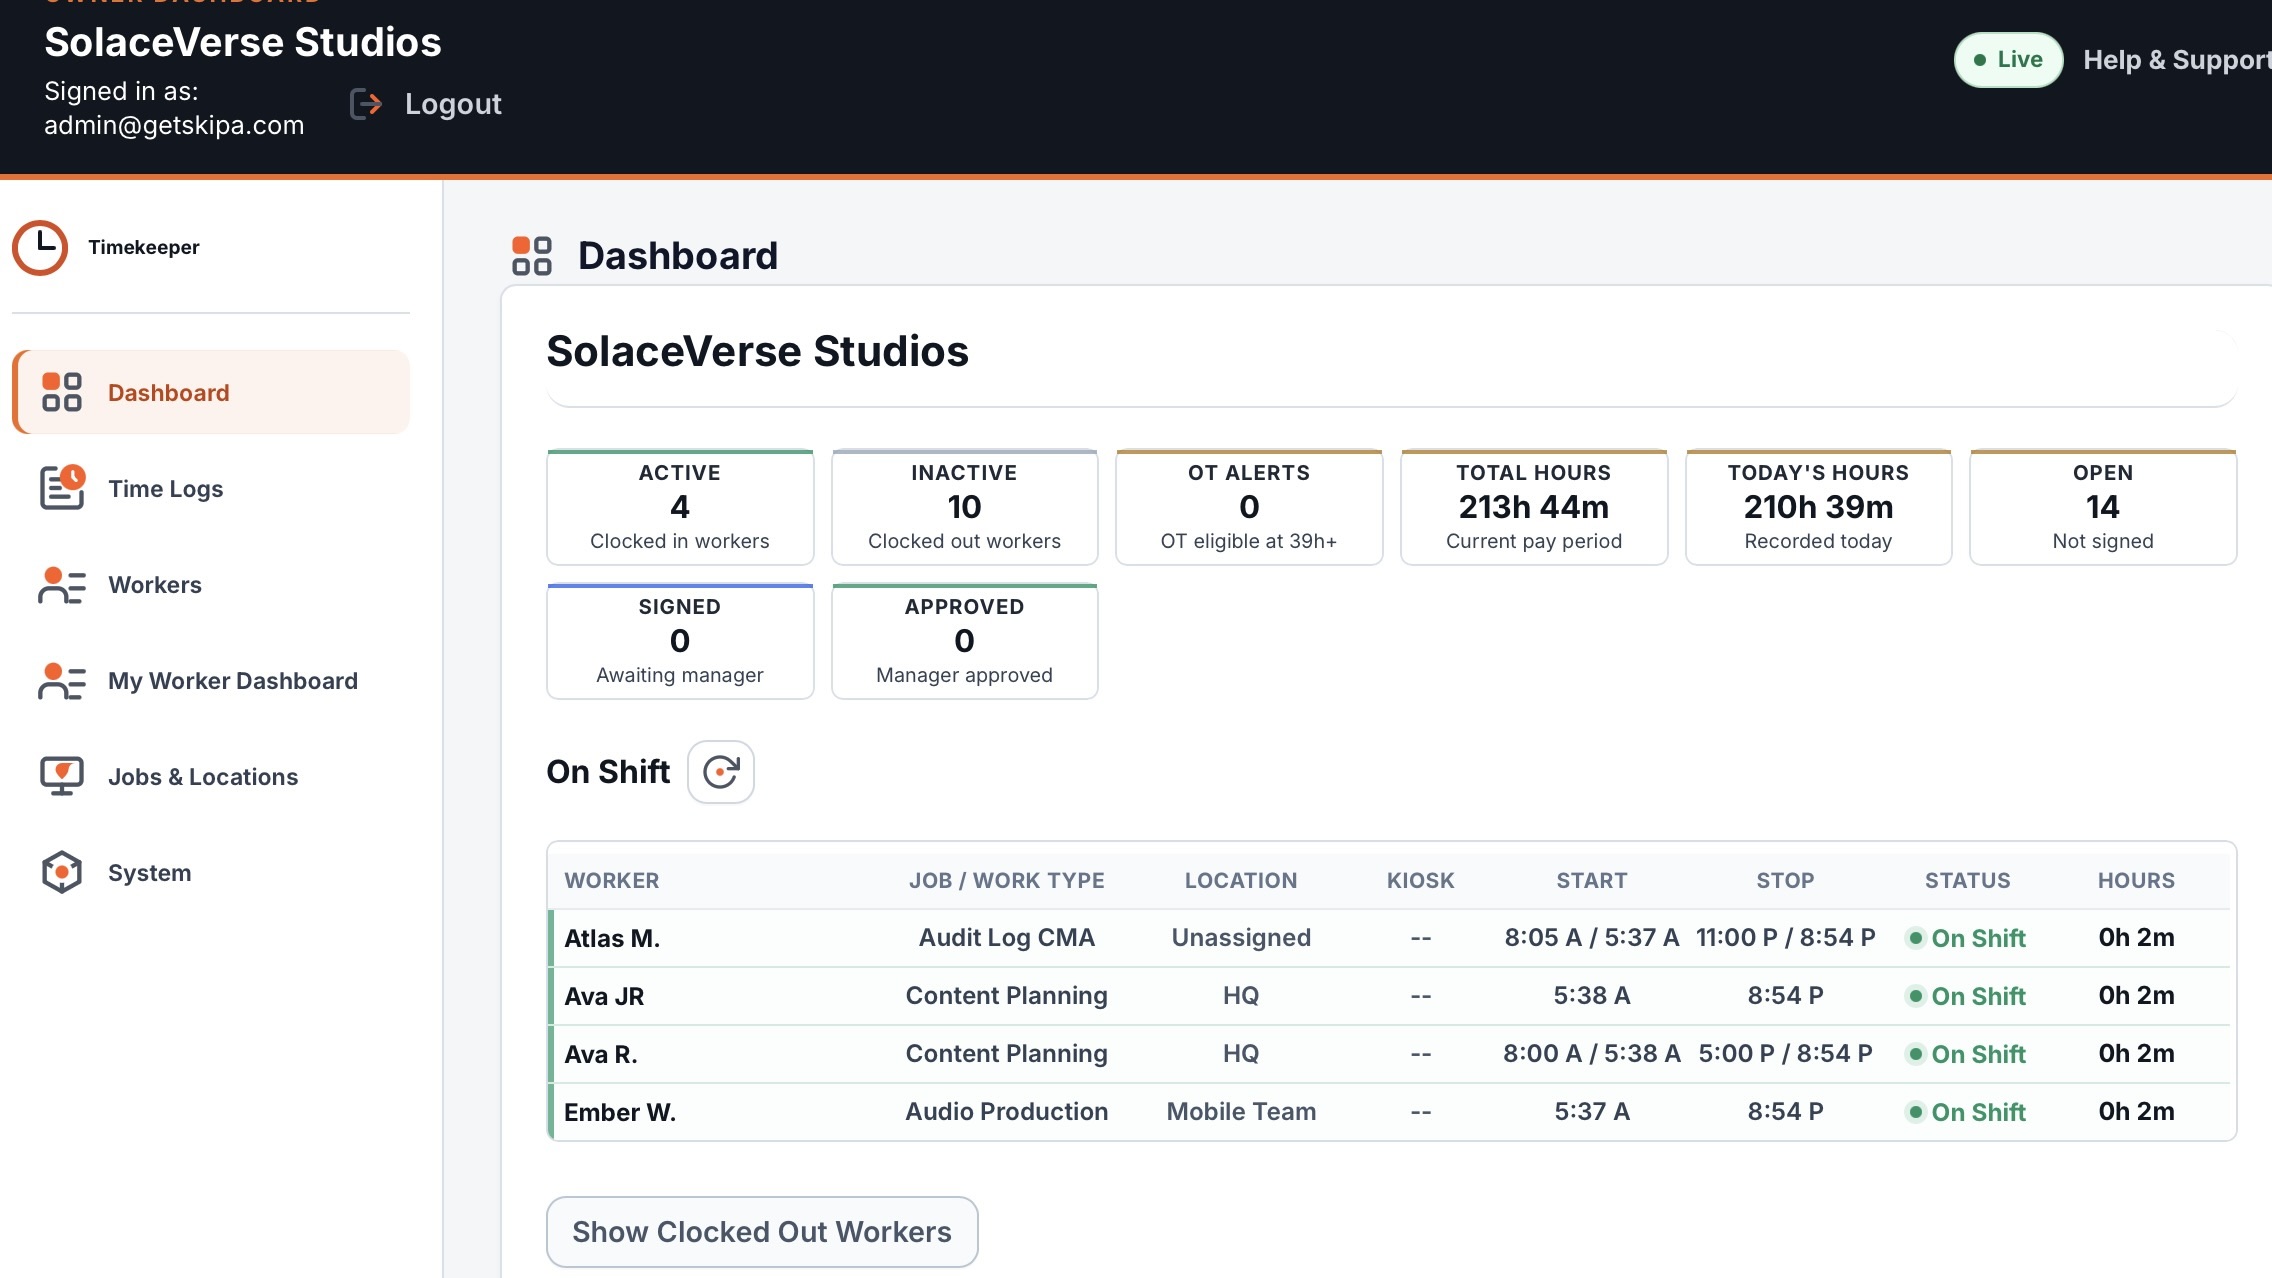Click the Live status badge

2008,60
